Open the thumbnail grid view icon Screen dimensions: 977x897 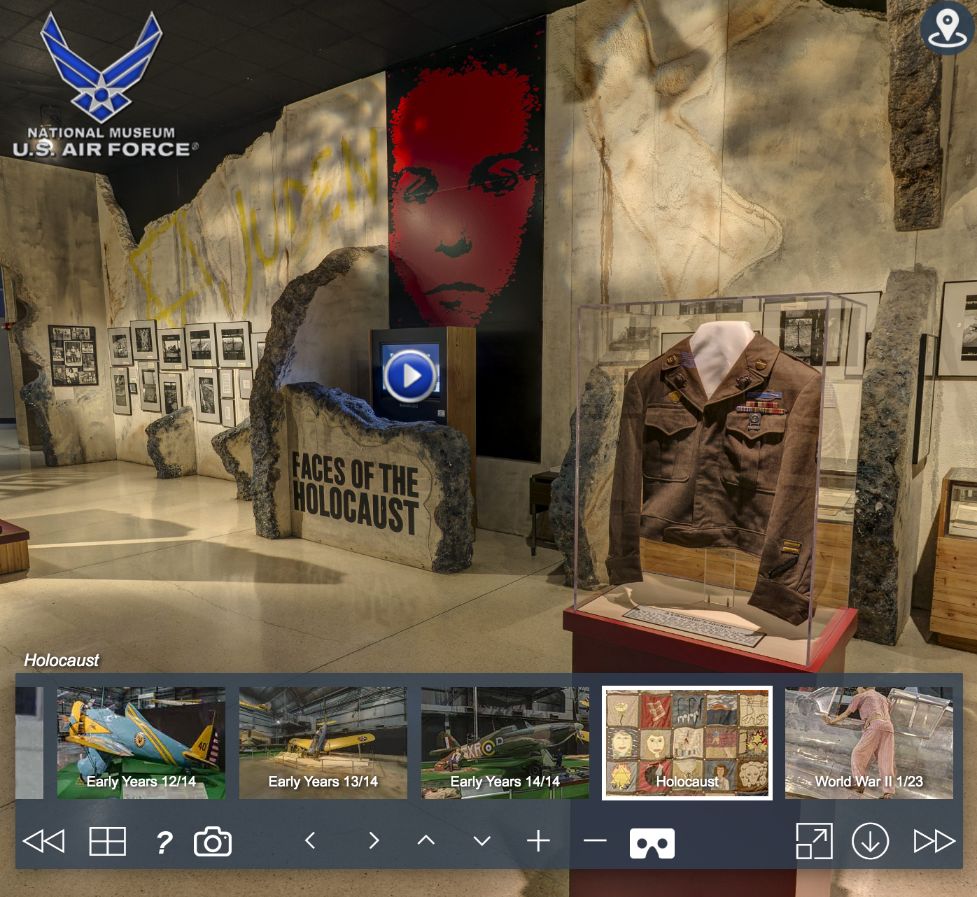108,841
